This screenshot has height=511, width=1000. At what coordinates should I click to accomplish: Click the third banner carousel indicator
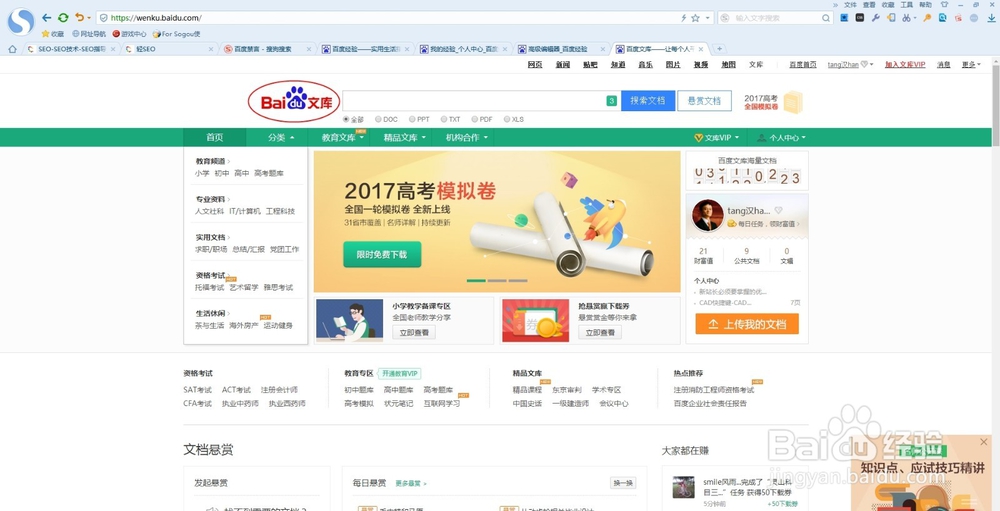pyautogui.click(x=518, y=281)
